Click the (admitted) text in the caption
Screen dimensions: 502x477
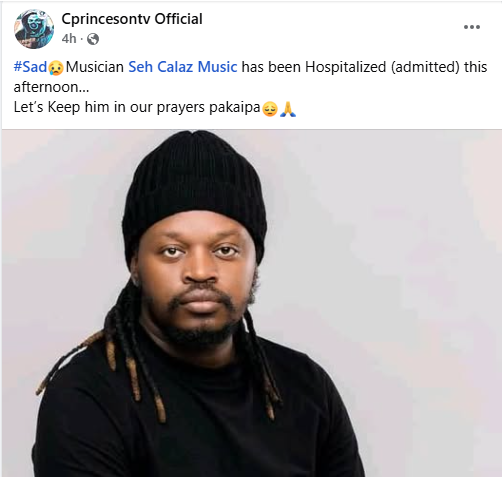(425, 67)
